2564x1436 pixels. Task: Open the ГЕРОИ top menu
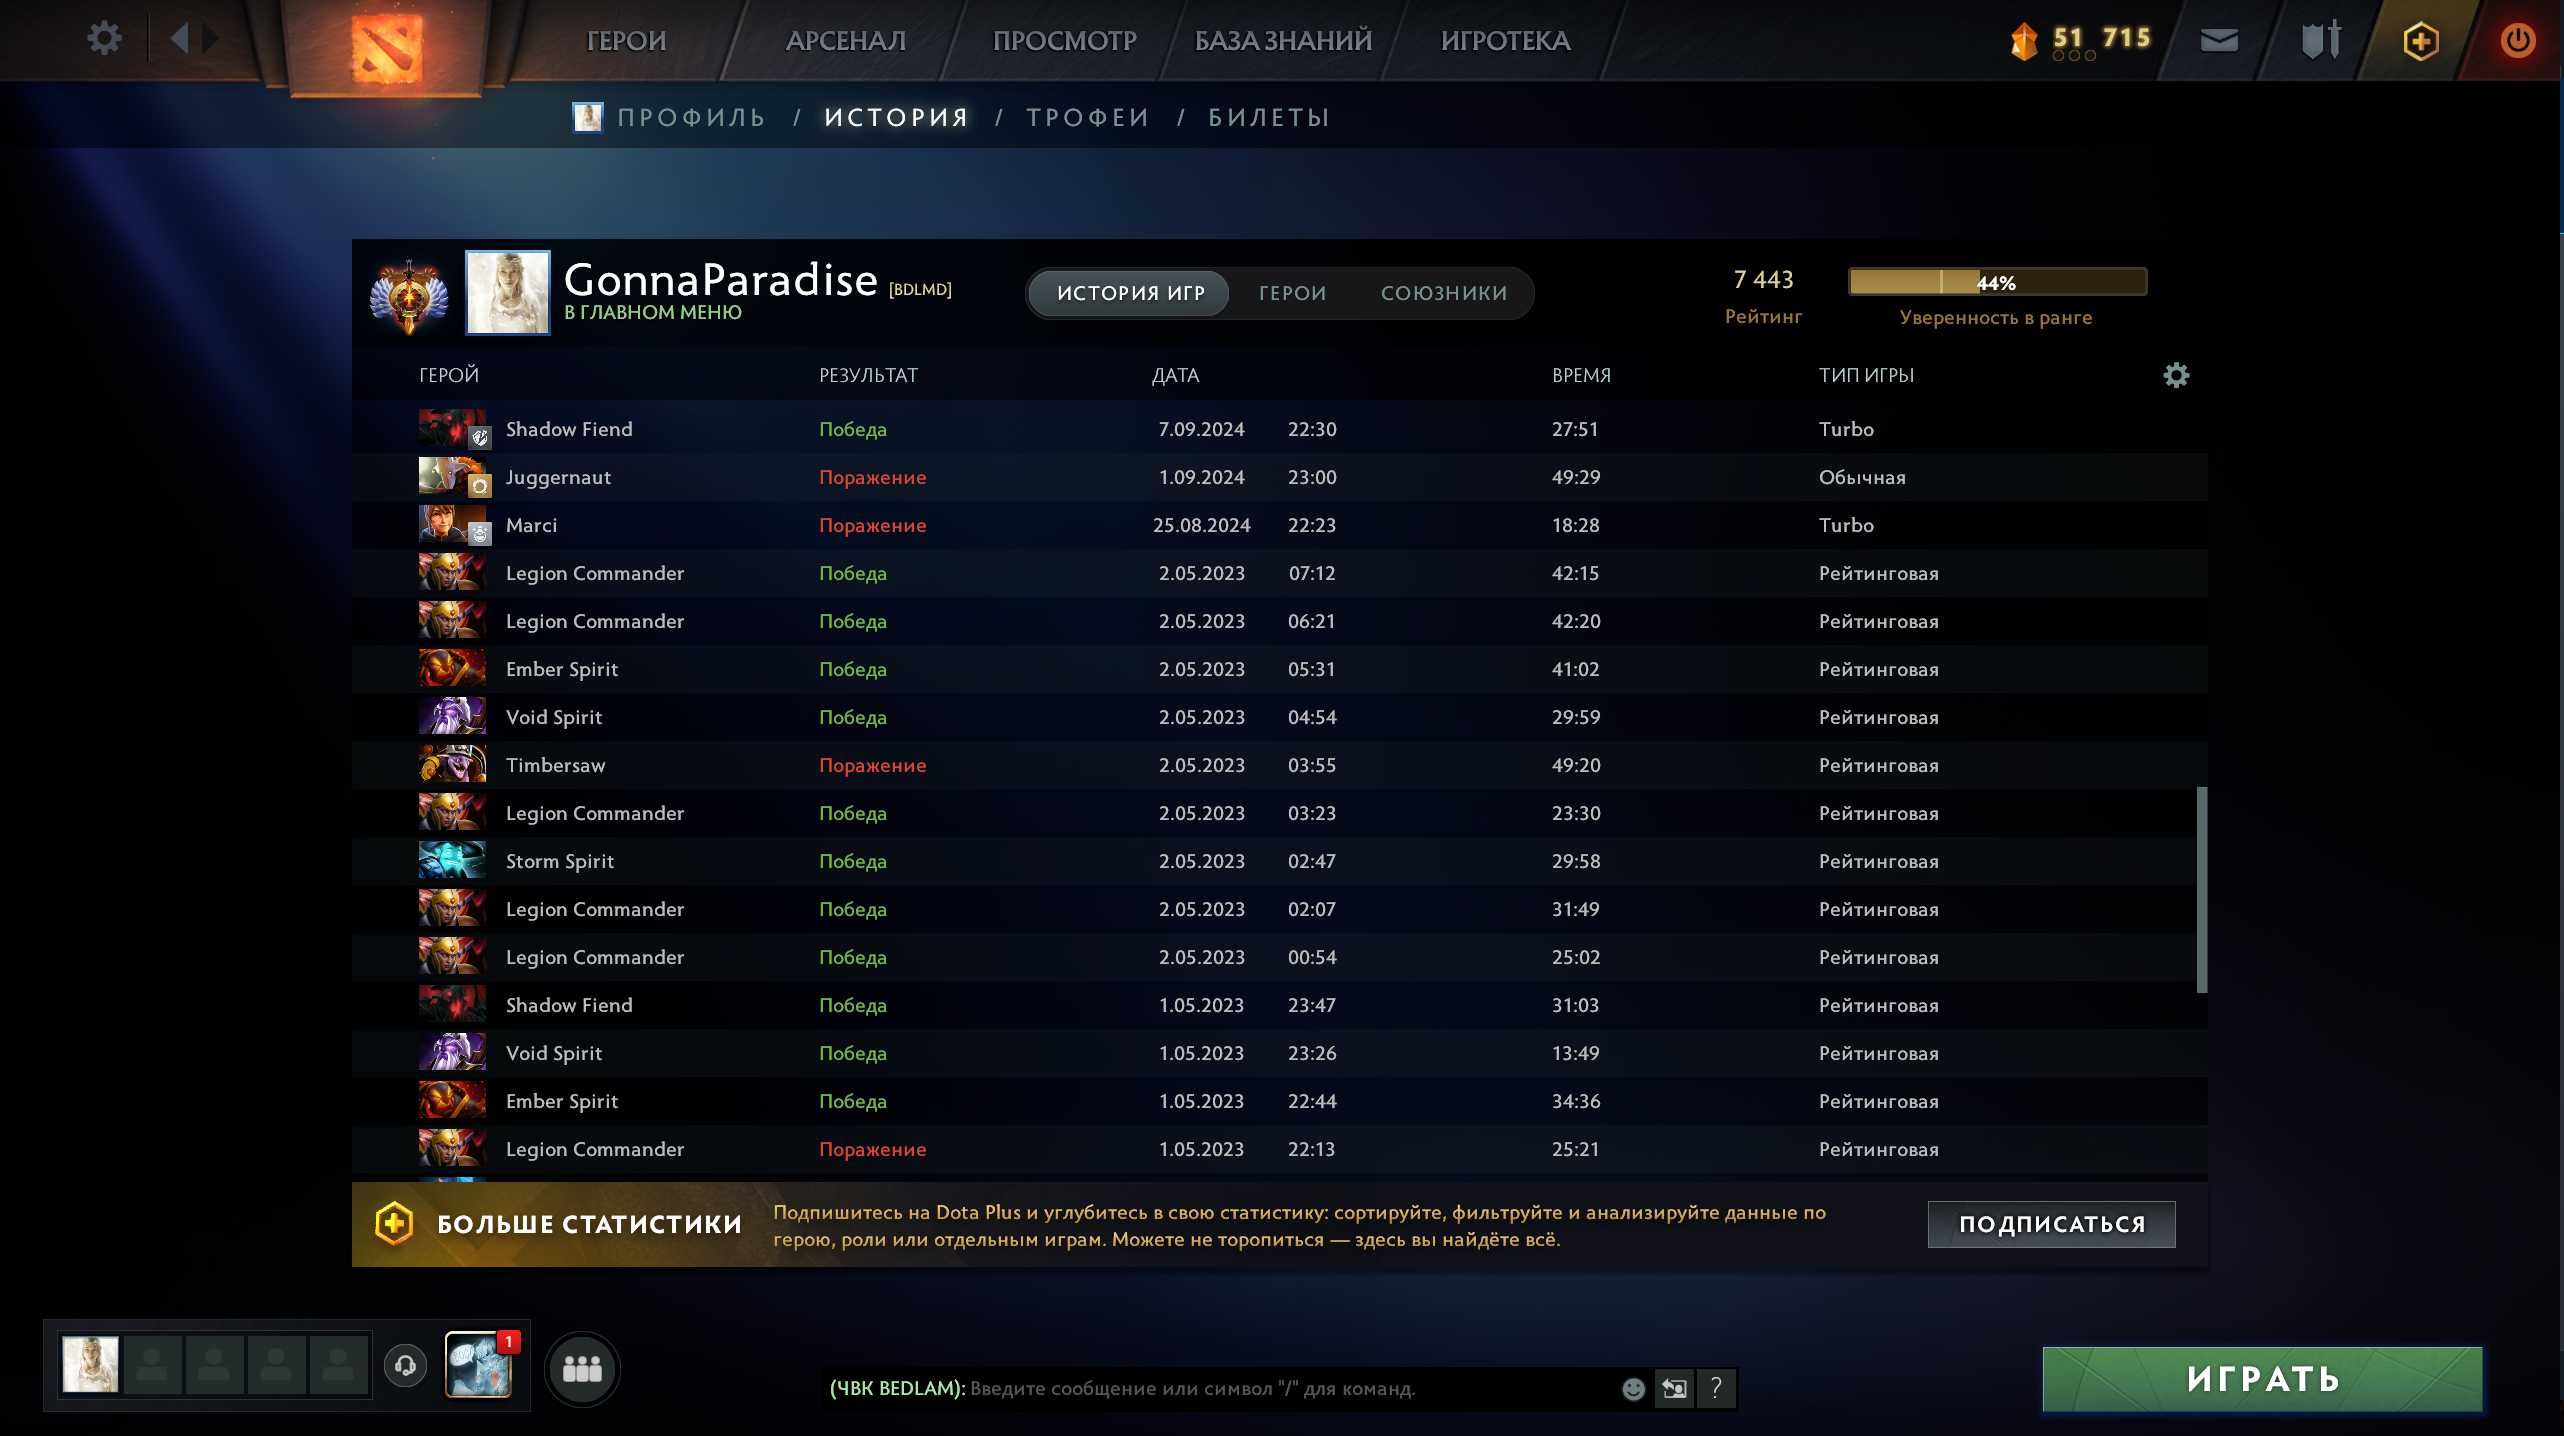point(626,41)
